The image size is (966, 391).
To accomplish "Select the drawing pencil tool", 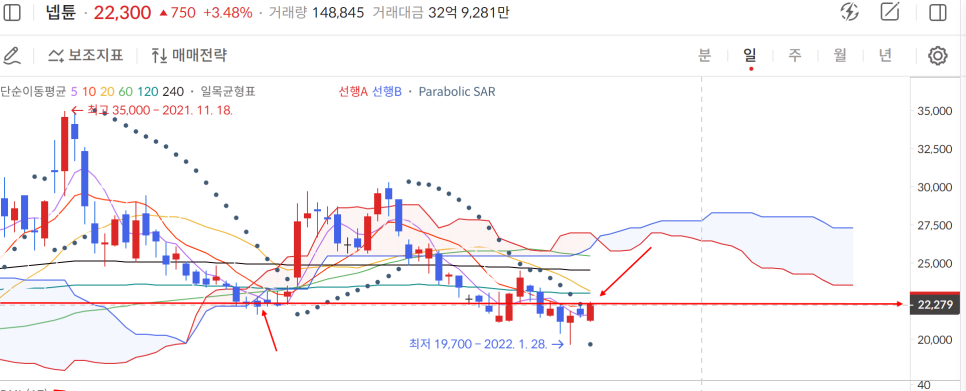I will coord(12,55).
